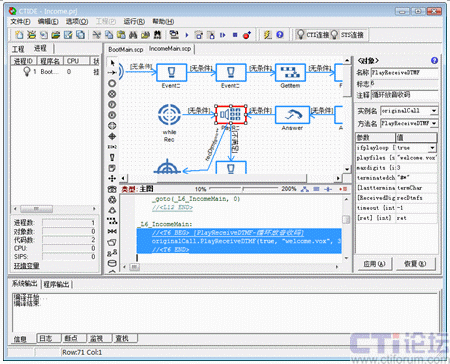
Task: Switch to the 程序输出 output tab
Action: pyautogui.click(x=56, y=284)
